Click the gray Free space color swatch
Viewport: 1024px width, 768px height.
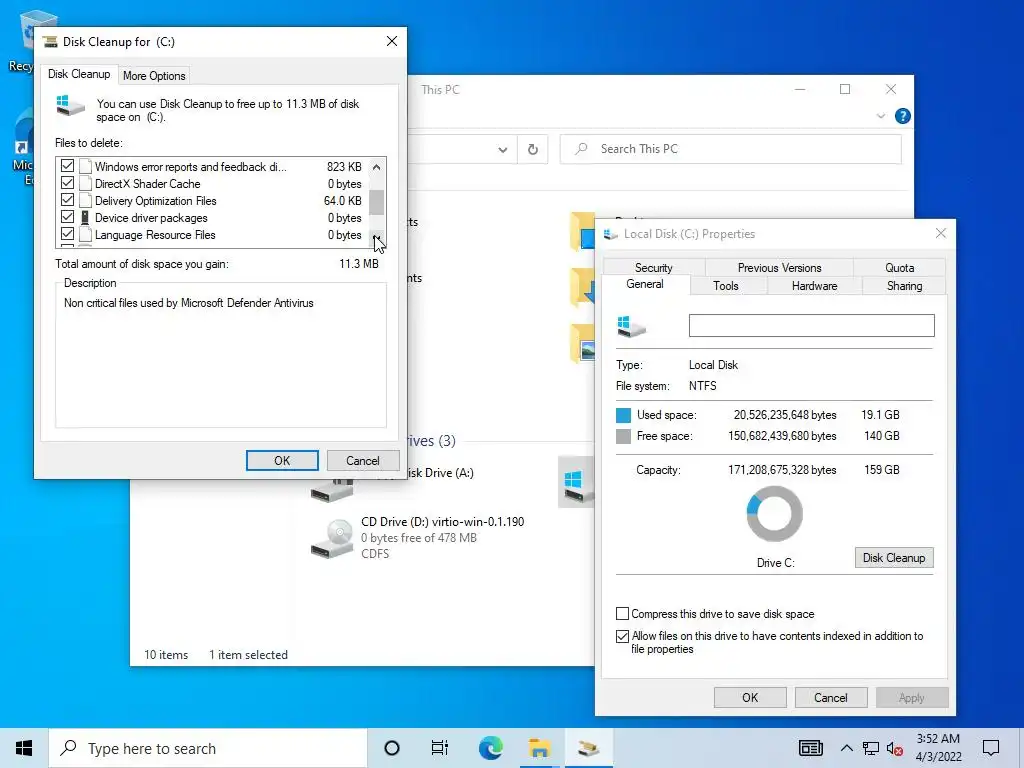click(x=623, y=436)
